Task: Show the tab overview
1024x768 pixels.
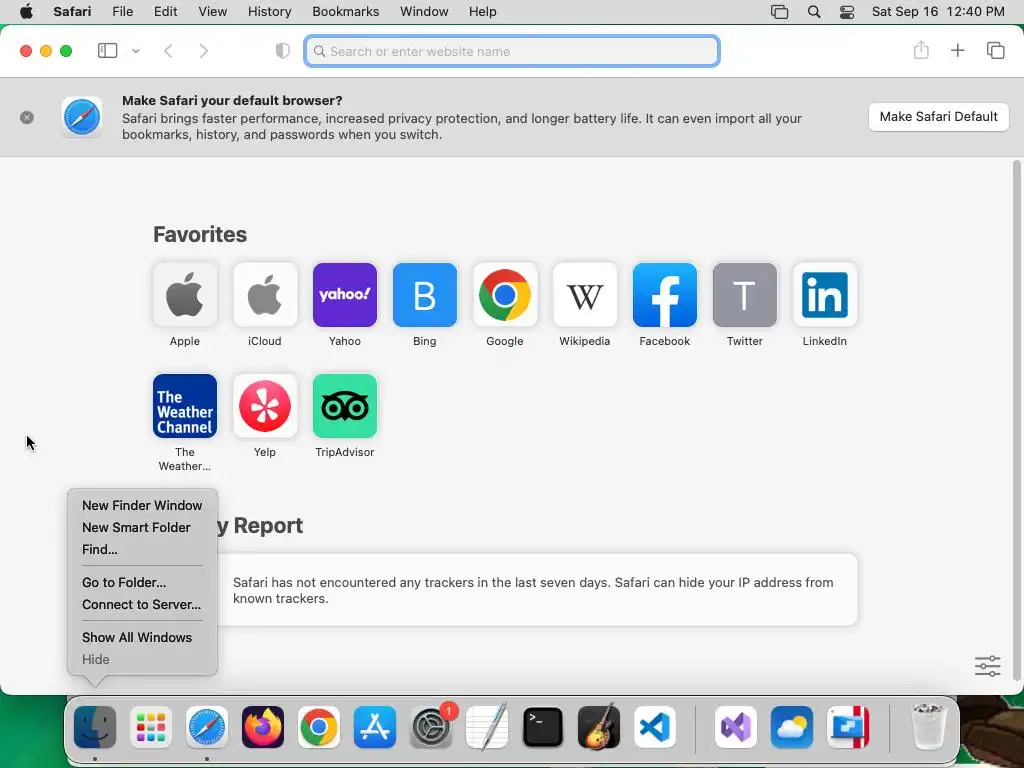Action: (x=995, y=50)
